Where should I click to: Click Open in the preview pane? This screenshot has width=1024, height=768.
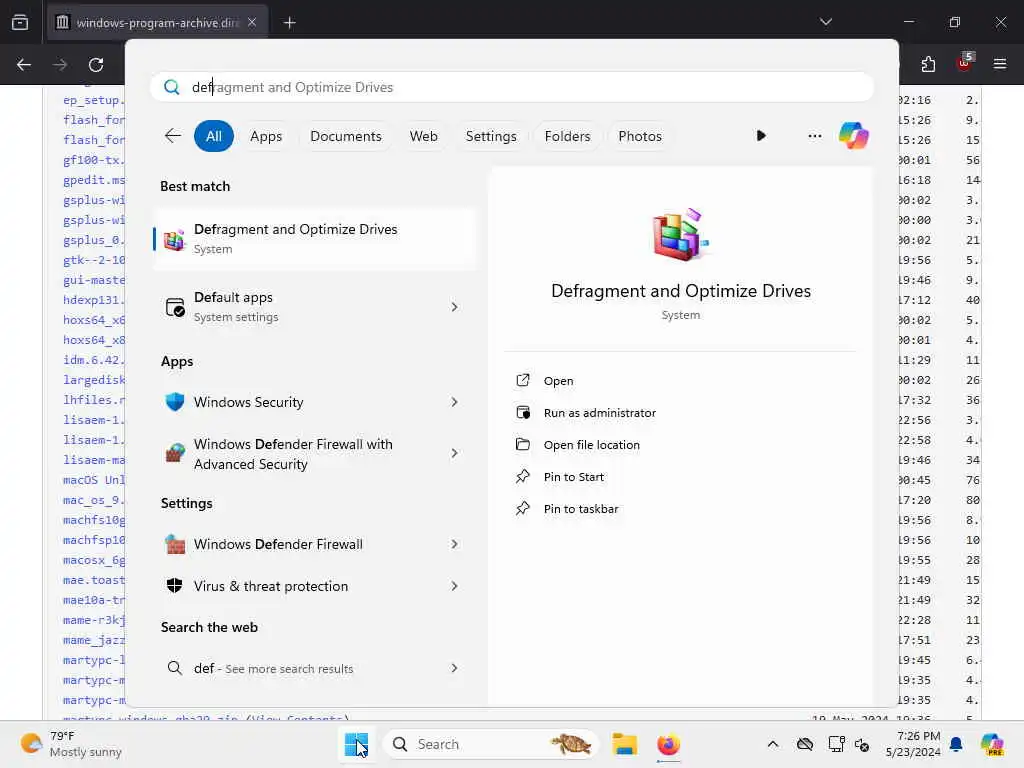558,381
